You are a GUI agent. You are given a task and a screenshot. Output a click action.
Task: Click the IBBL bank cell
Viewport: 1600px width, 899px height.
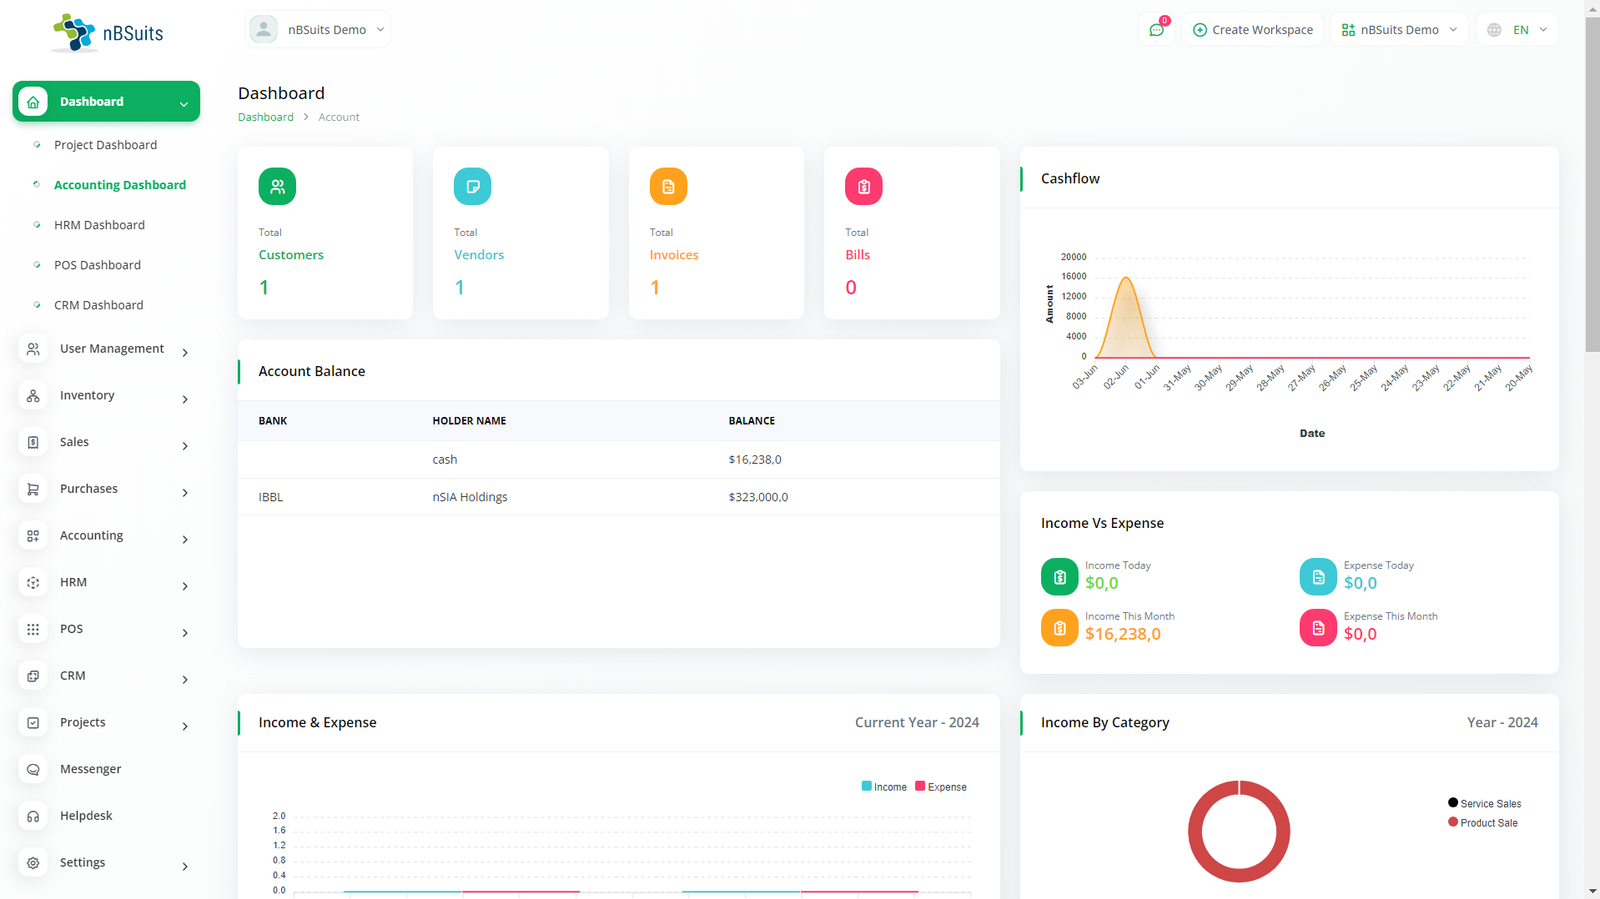pos(271,497)
